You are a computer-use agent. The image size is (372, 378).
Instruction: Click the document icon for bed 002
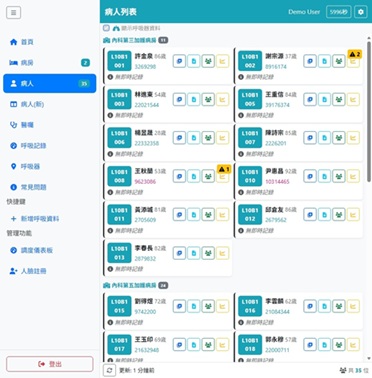coord(324,61)
